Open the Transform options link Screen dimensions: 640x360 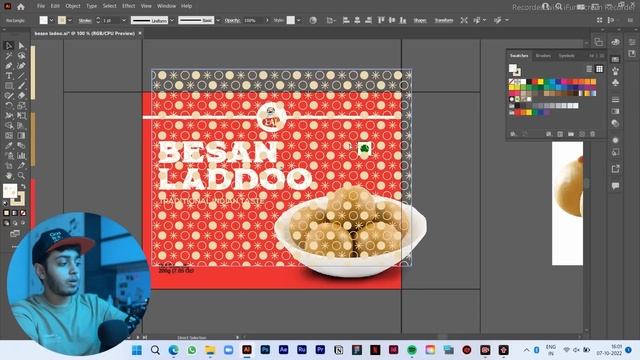point(444,20)
